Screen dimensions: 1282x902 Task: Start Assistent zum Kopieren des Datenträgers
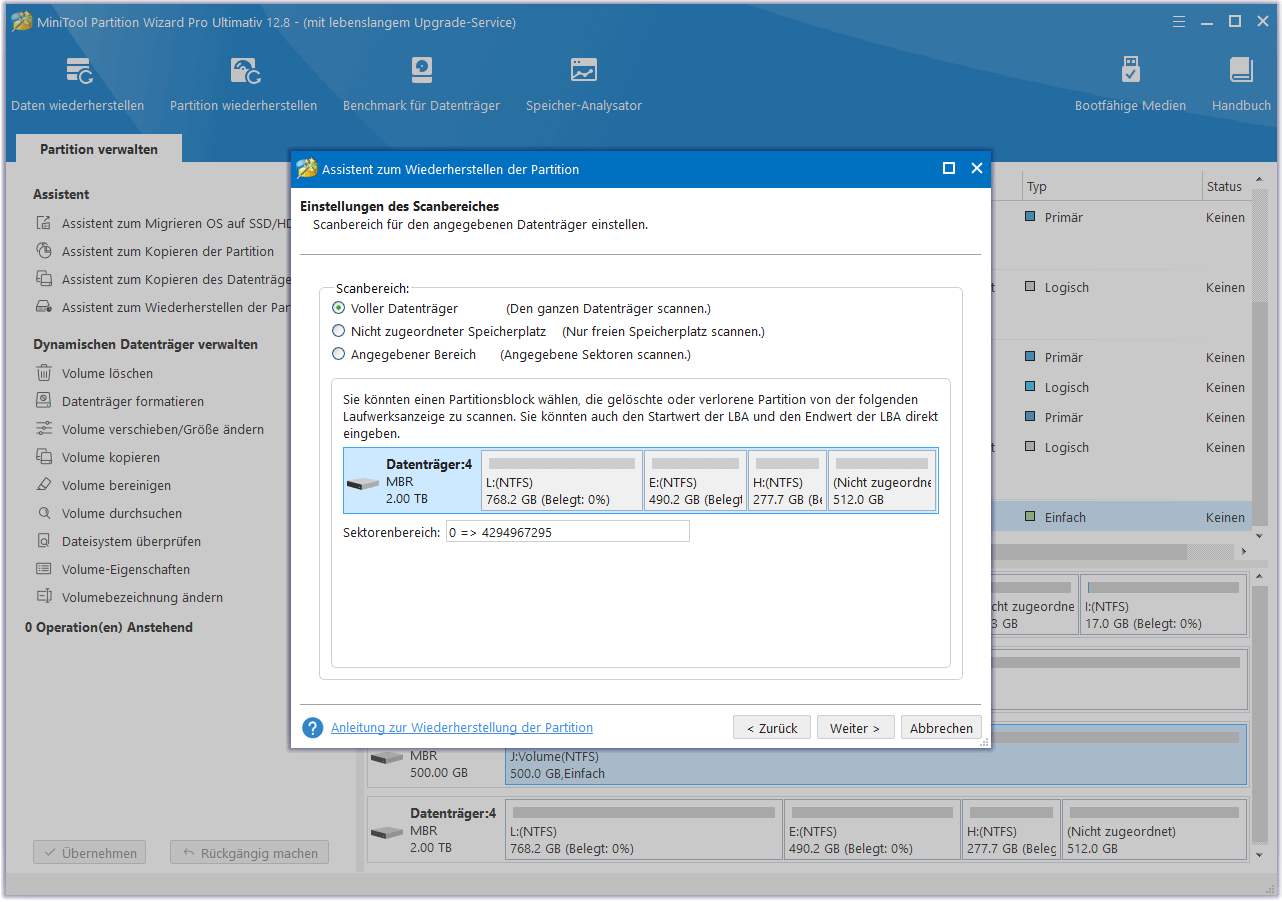tap(163, 280)
